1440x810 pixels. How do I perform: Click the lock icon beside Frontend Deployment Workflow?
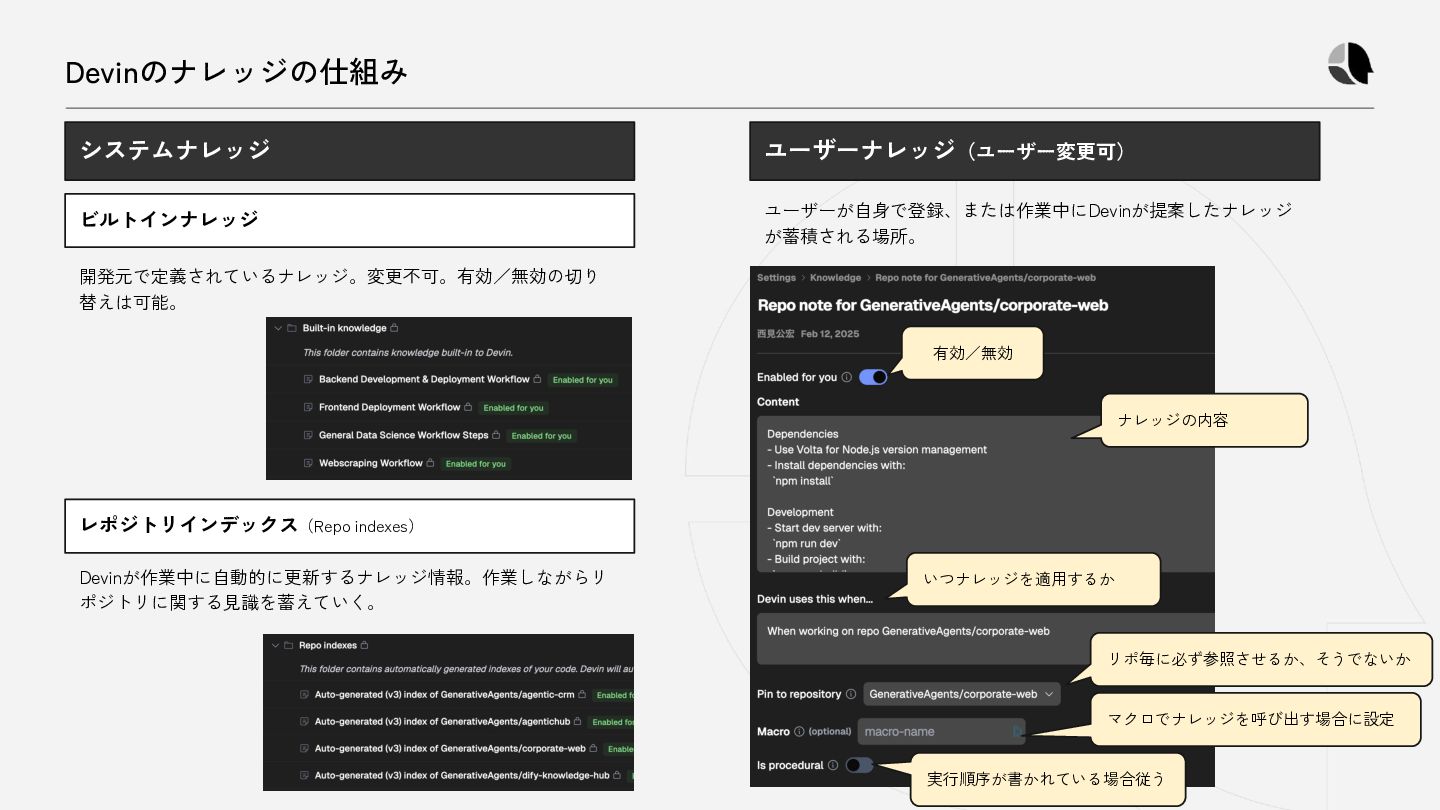(468, 408)
